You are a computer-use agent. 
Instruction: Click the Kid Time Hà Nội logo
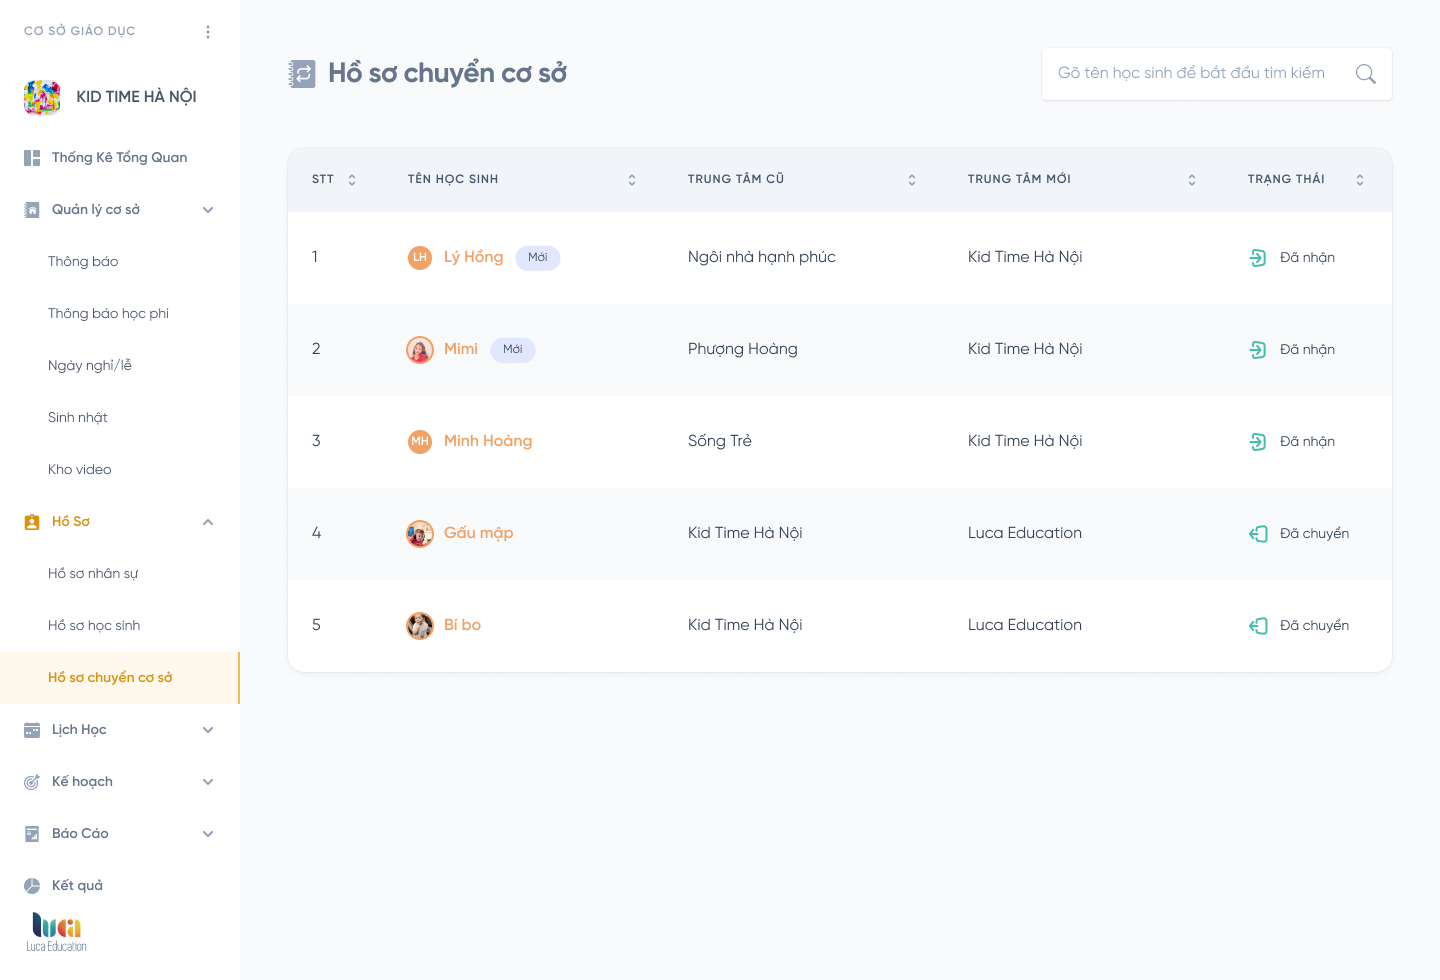[x=42, y=97]
